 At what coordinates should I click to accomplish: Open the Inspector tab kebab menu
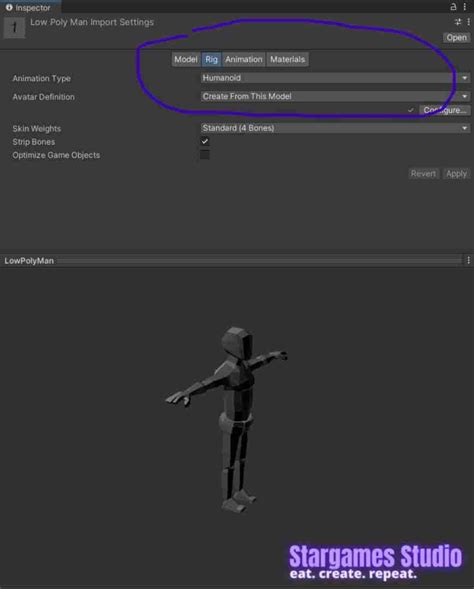pos(465,7)
